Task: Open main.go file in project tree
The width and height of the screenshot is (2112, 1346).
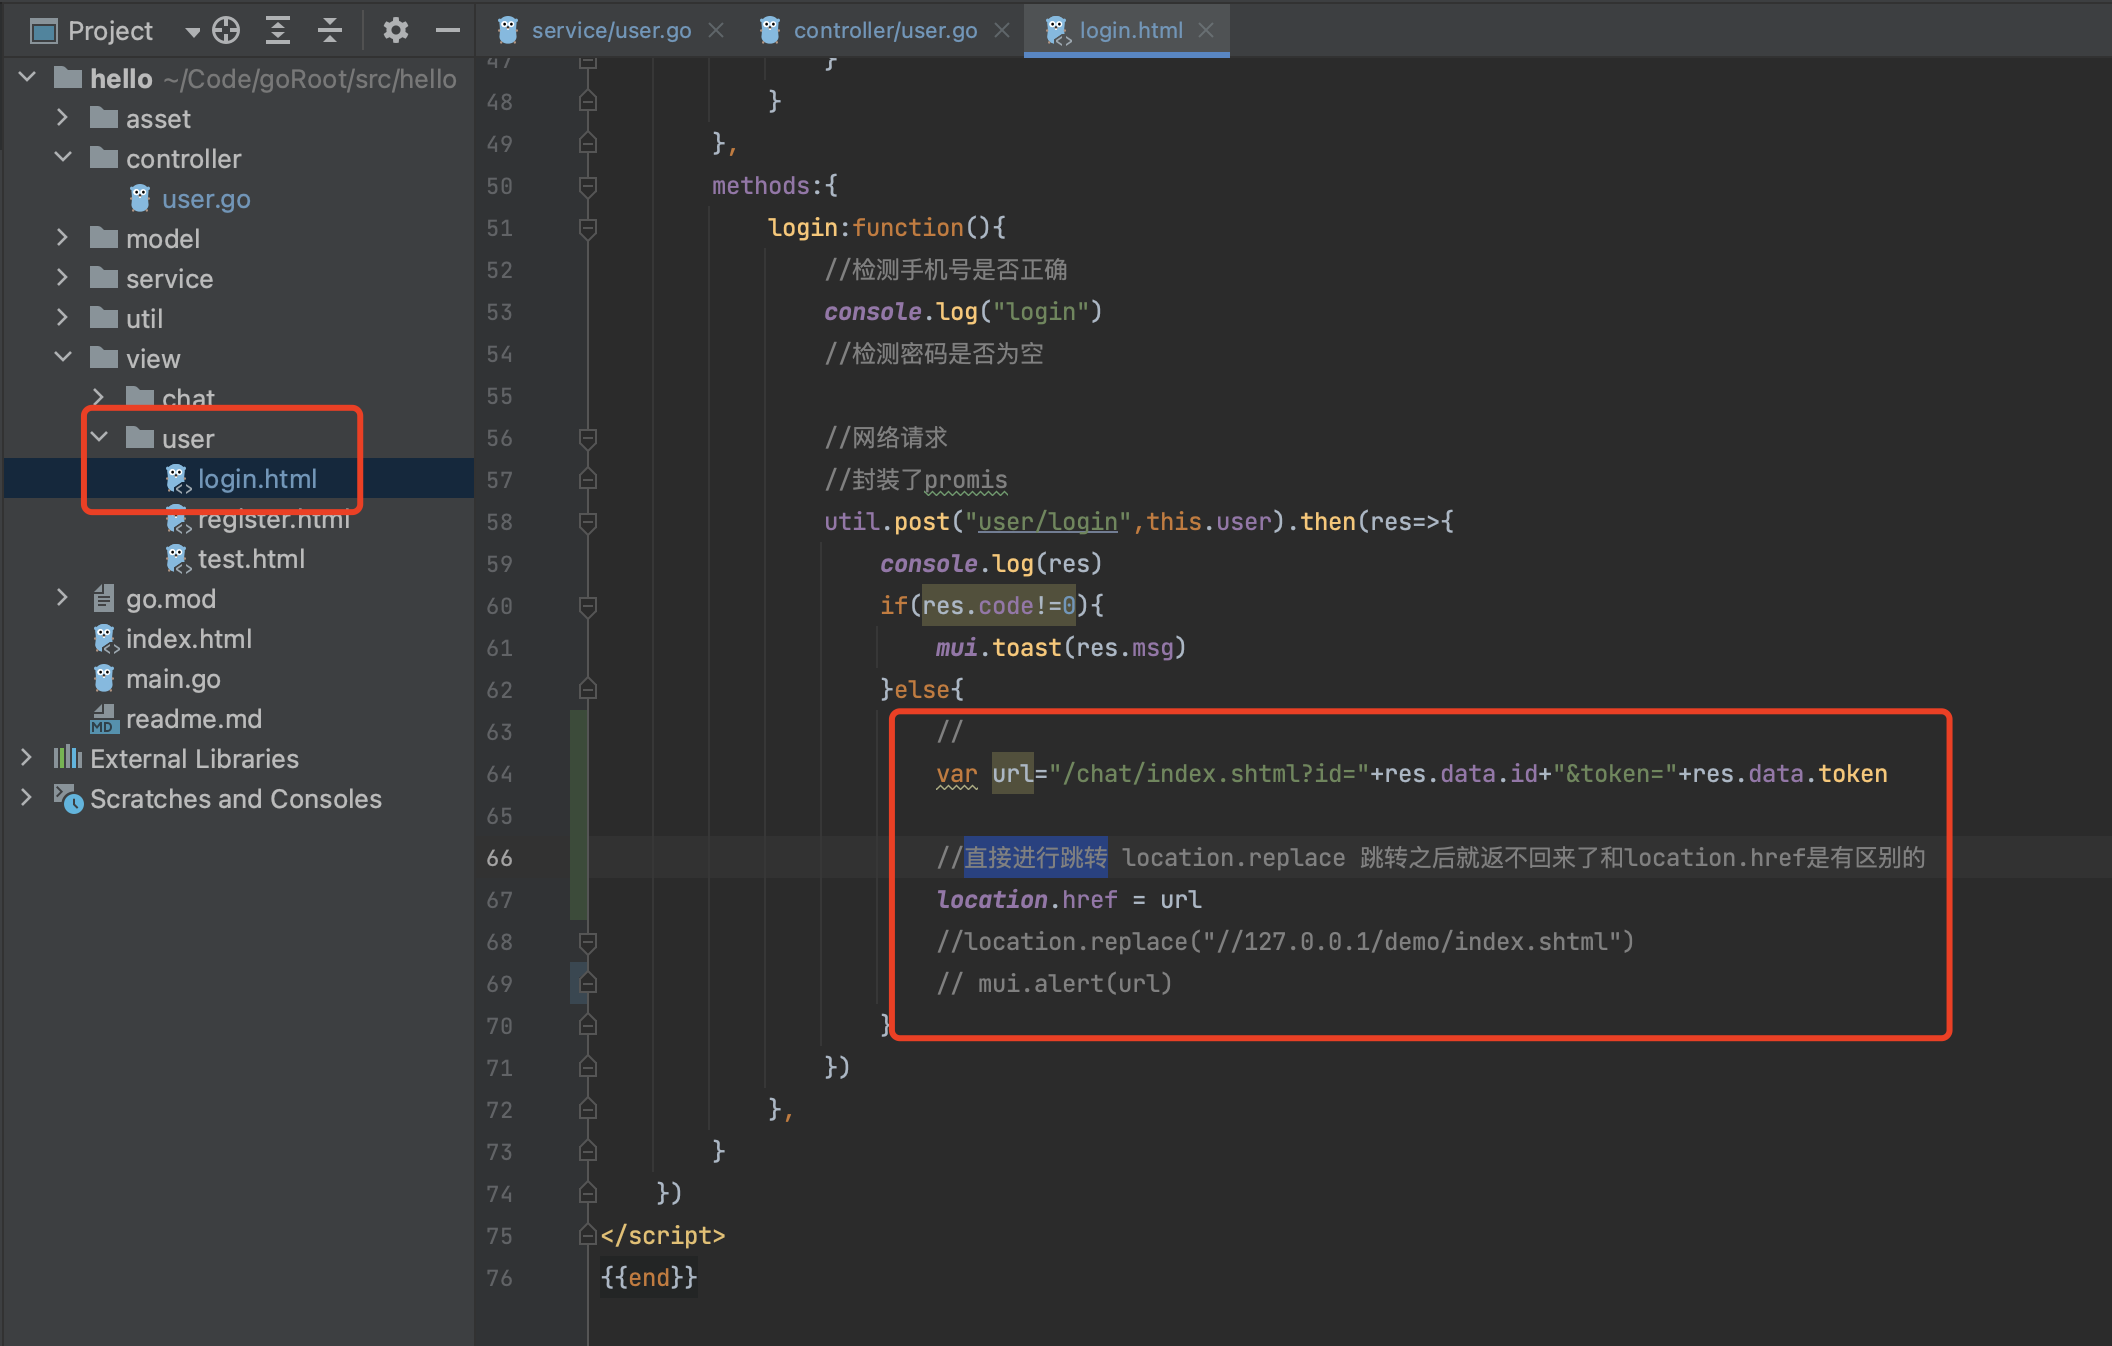Action: (x=173, y=679)
